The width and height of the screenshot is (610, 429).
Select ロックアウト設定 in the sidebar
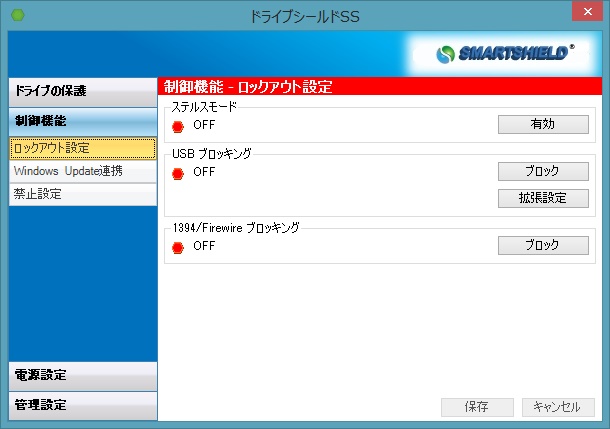(82, 148)
